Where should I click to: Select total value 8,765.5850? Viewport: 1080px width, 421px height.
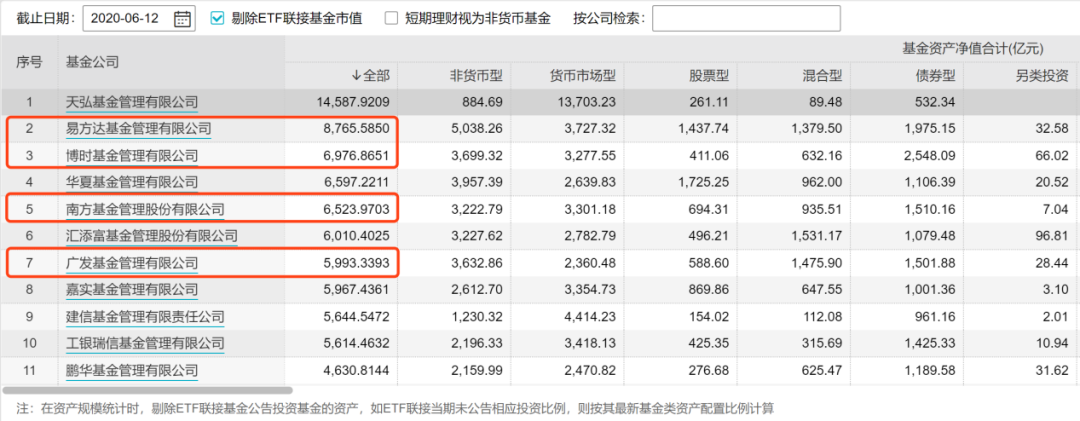(x=358, y=128)
